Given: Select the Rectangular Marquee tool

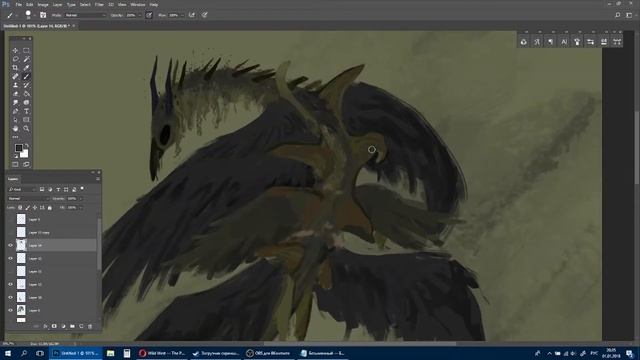Looking at the screenshot, I should click(x=26, y=51).
